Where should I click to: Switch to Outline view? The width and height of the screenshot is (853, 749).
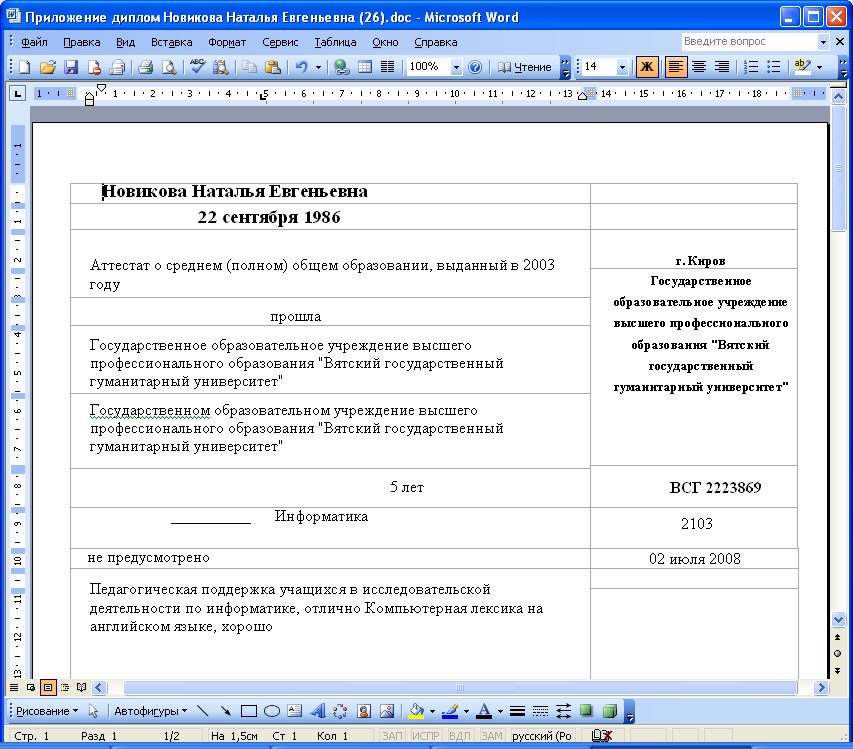(65, 688)
